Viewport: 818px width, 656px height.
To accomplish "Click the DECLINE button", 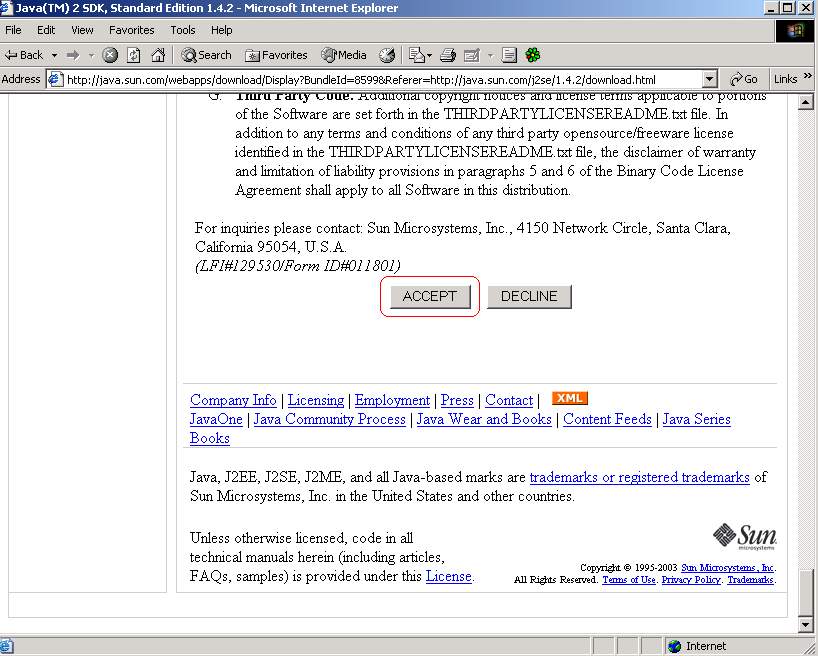I will 529,296.
